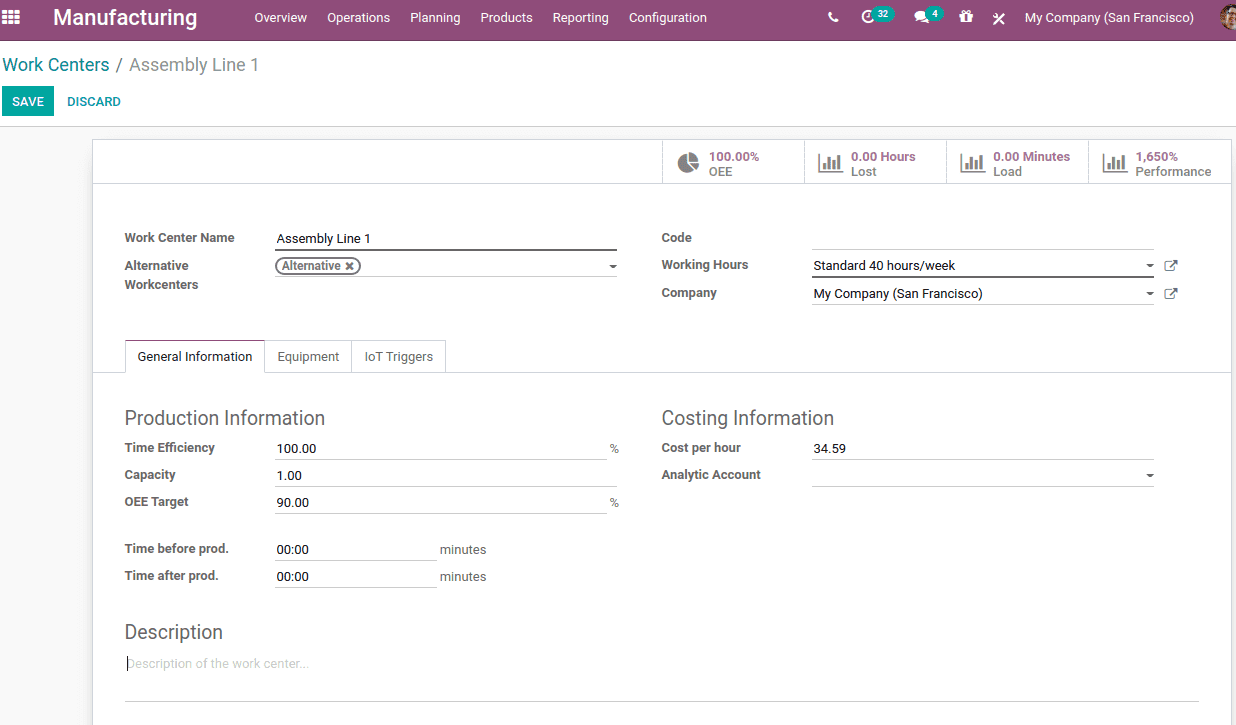
Task: Click the 'Costing Information' heading
Action: coord(748,418)
